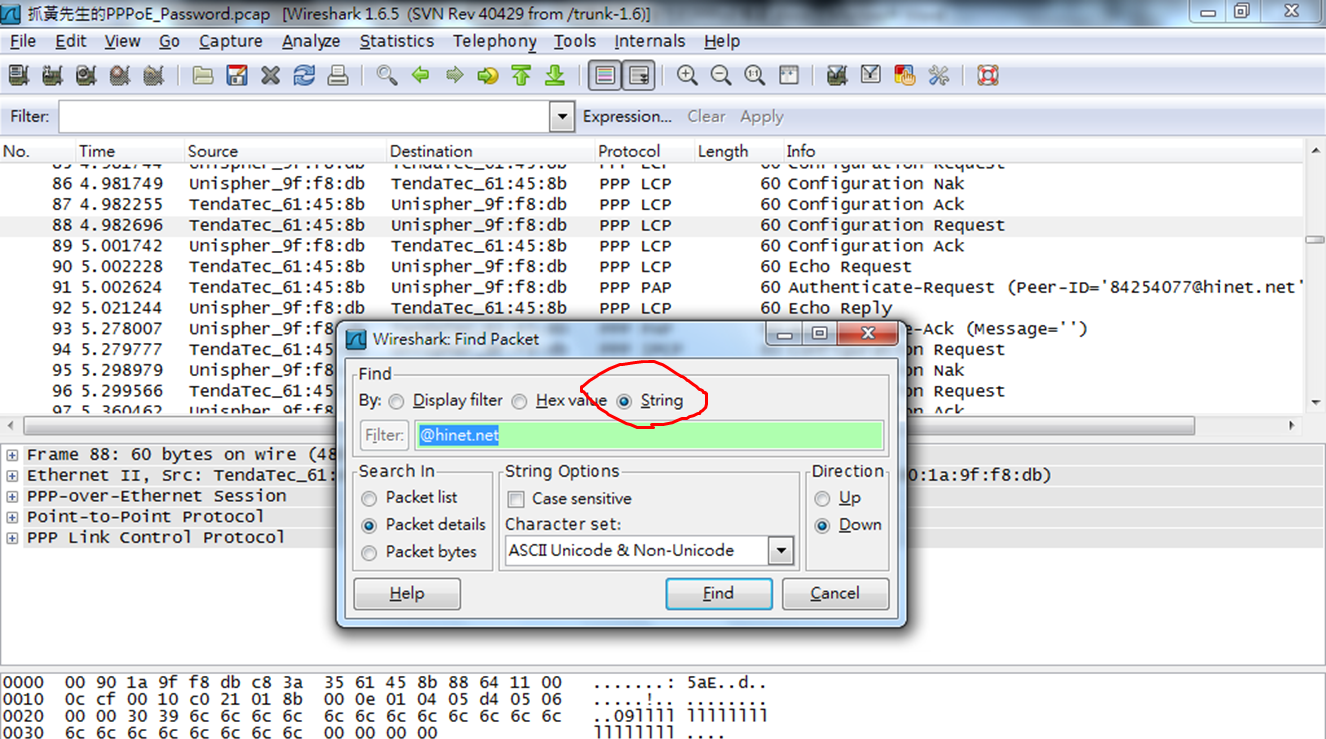Enable the Case sensitive checkbox

516,499
